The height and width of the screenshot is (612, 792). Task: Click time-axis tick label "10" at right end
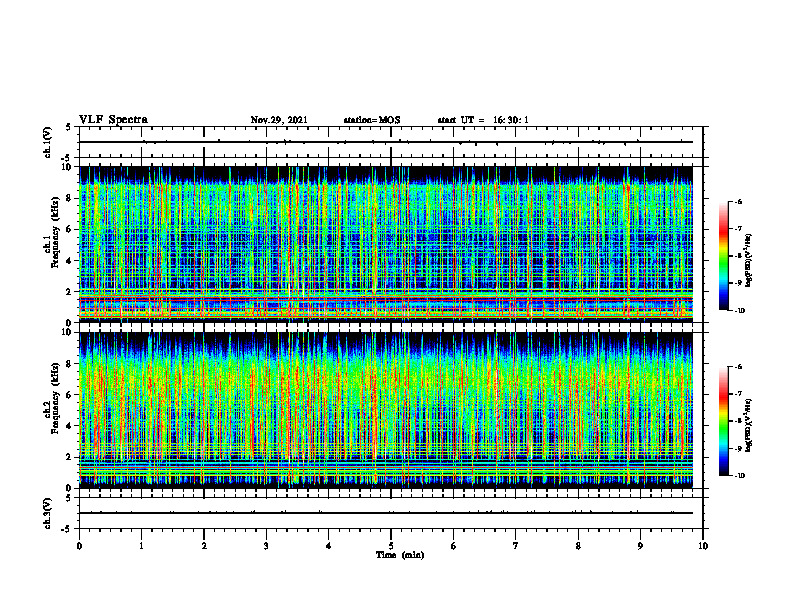coord(703,546)
